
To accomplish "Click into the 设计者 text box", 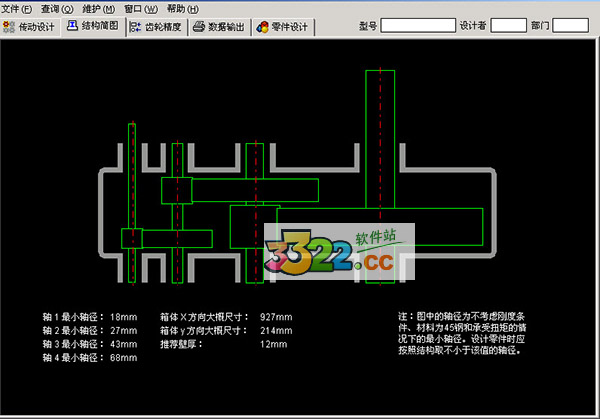I will click(x=509, y=26).
